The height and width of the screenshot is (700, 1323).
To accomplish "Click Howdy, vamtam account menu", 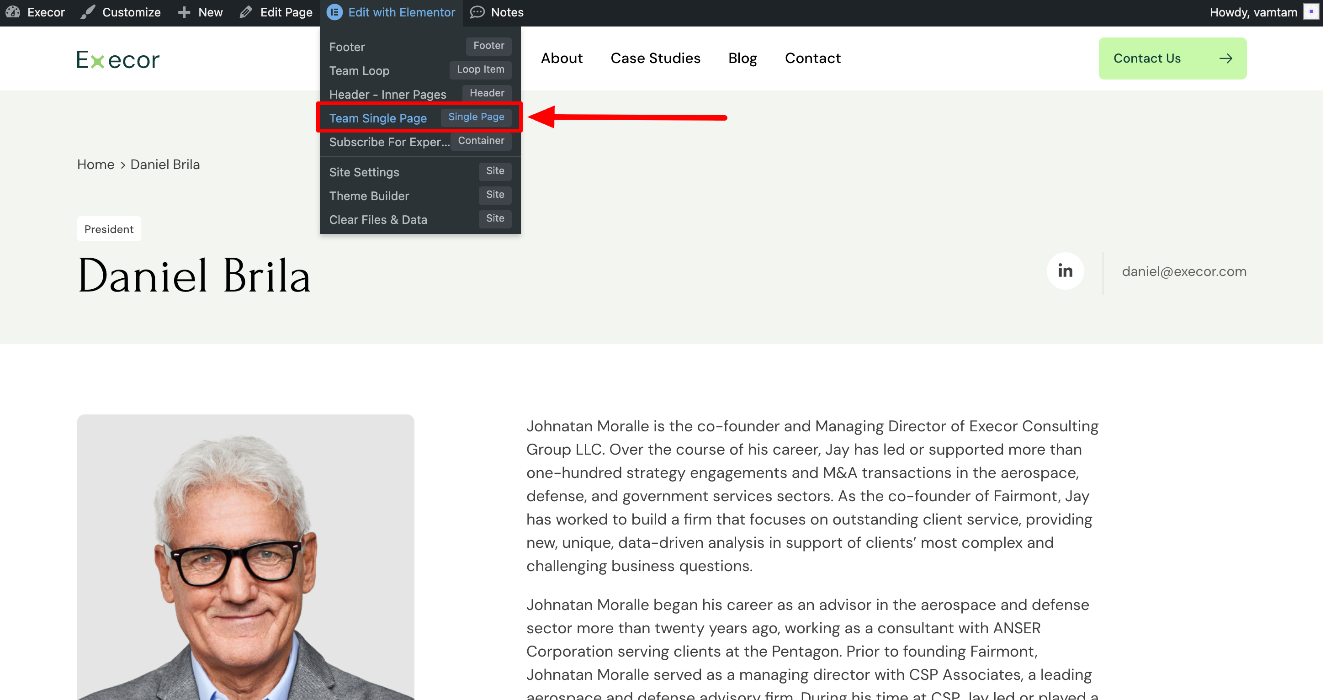I will point(1253,12).
